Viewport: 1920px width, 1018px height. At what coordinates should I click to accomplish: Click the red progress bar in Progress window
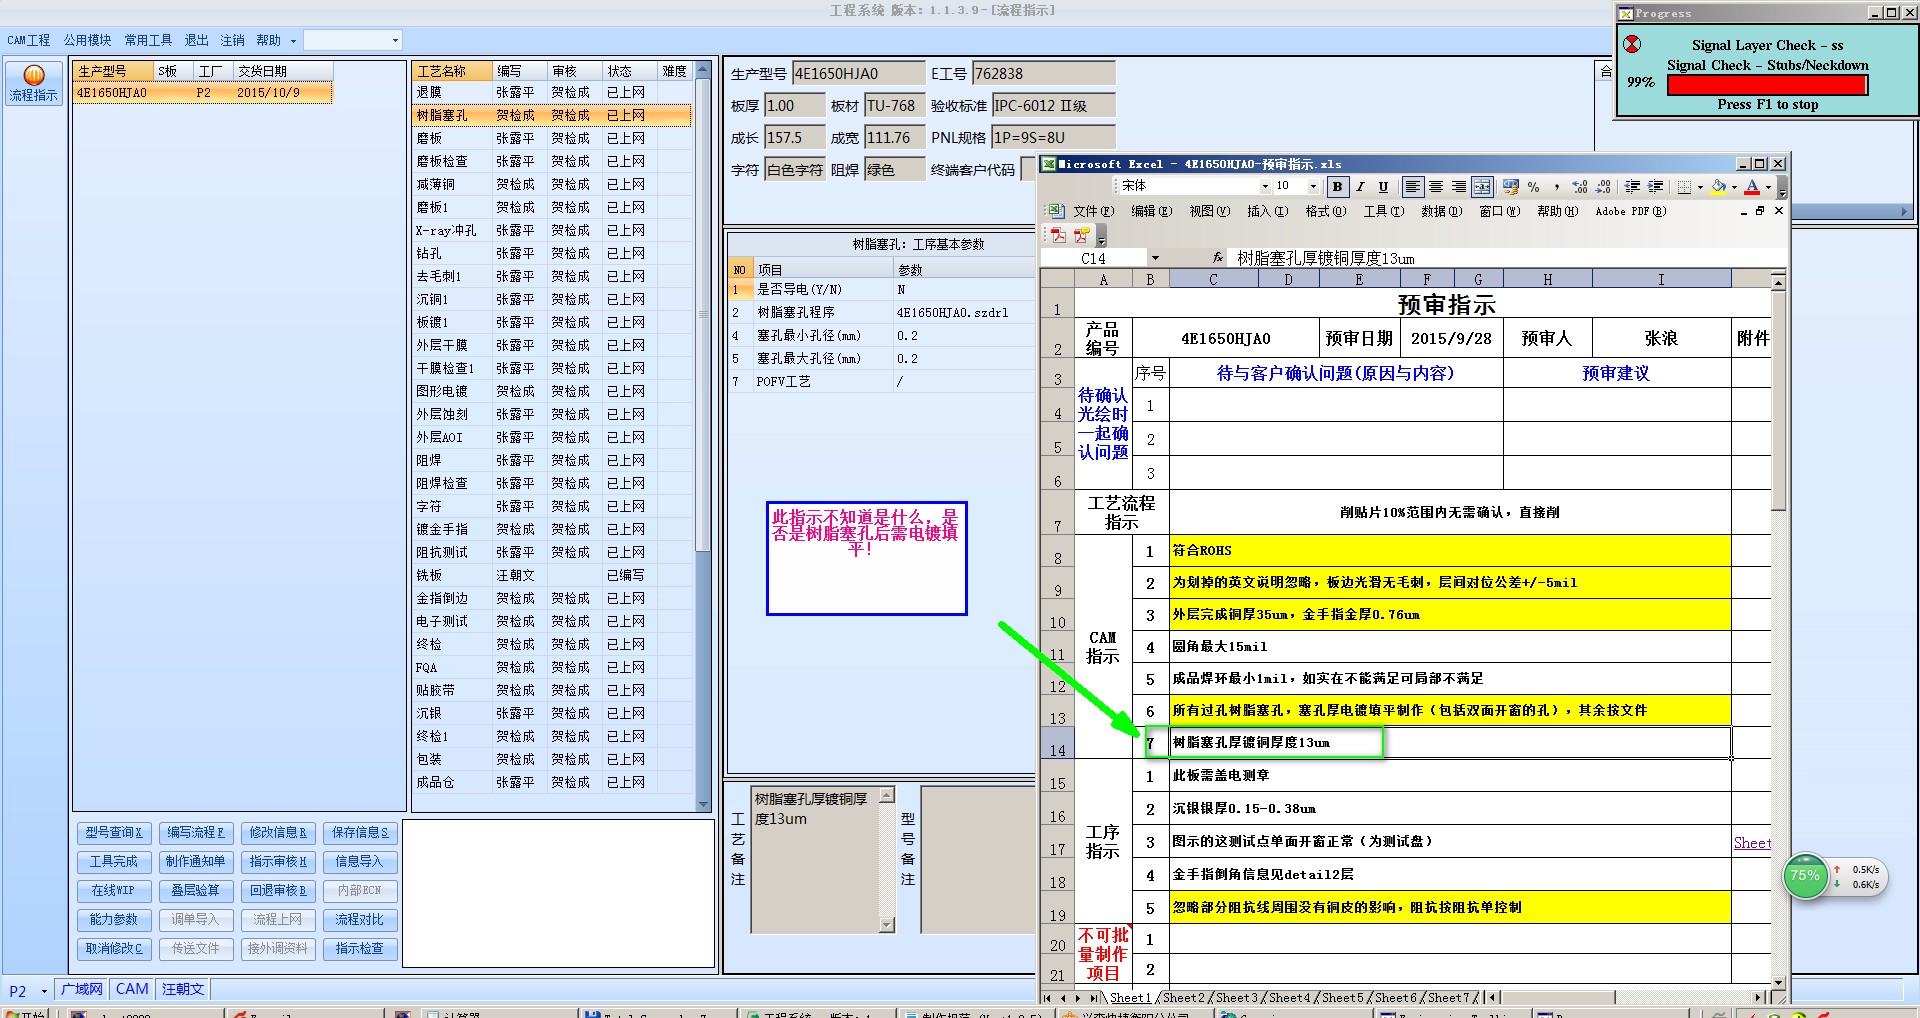[1767, 85]
